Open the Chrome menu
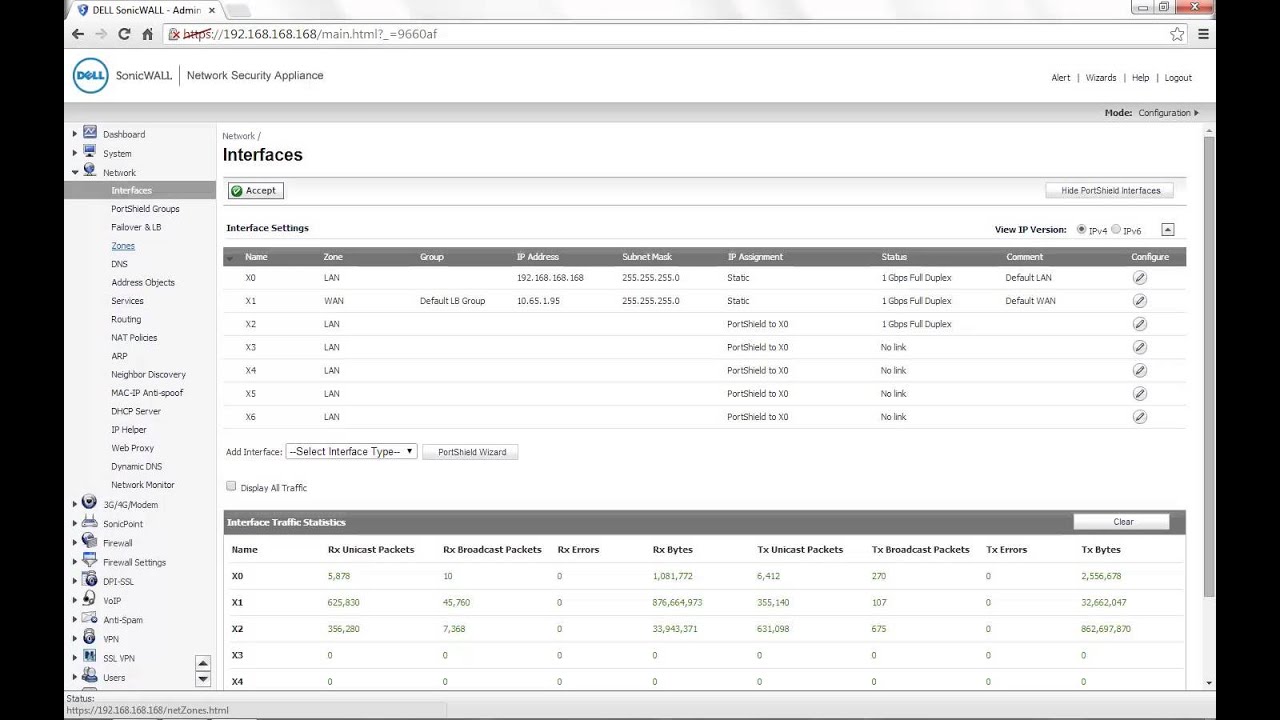 tap(1203, 34)
